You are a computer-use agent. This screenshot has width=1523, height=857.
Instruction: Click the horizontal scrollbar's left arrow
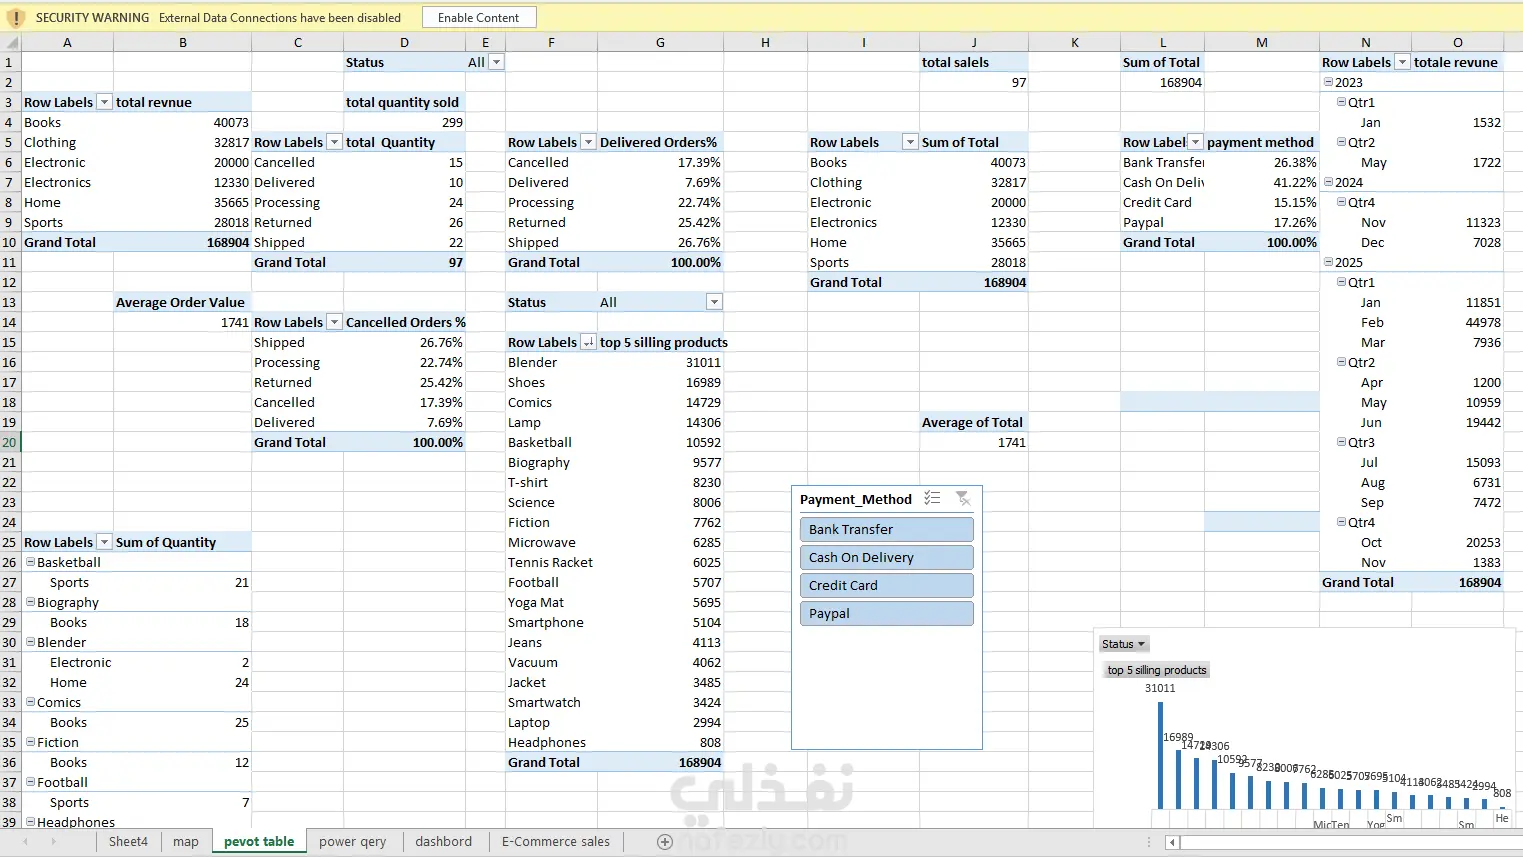click(x=1173, y=842)
